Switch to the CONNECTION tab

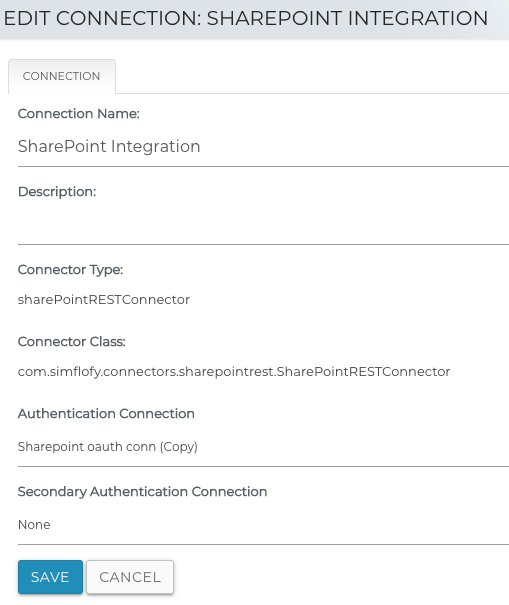point(62,76)
